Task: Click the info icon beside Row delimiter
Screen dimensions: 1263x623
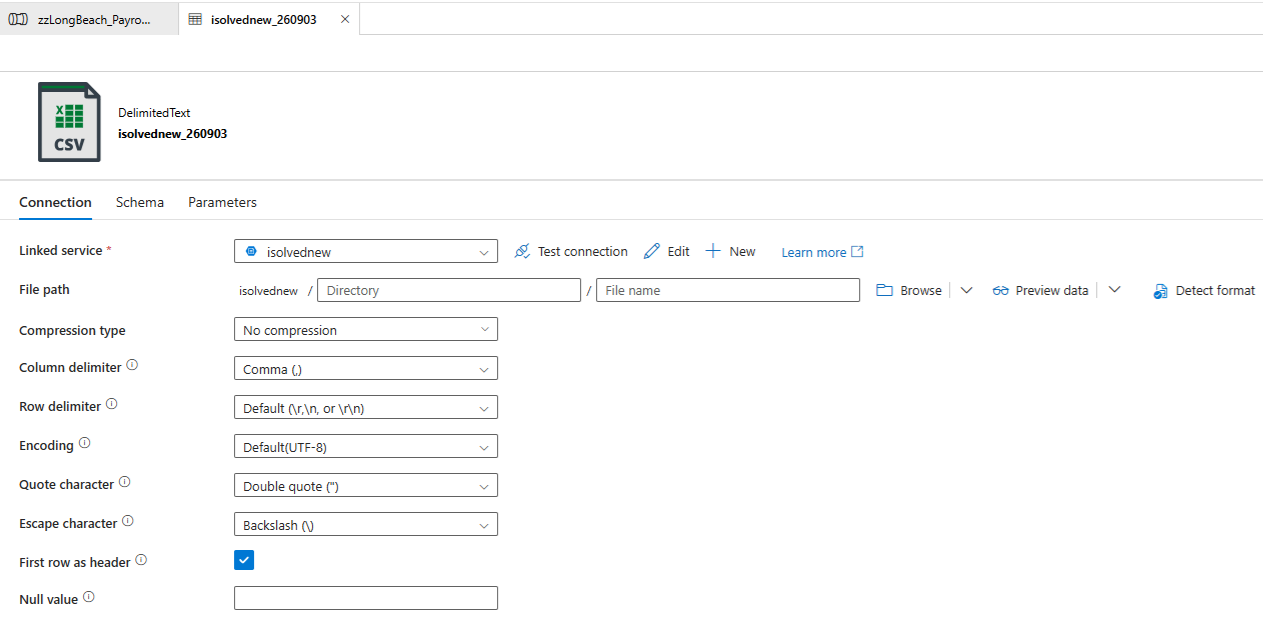Action: pos(112,405)
